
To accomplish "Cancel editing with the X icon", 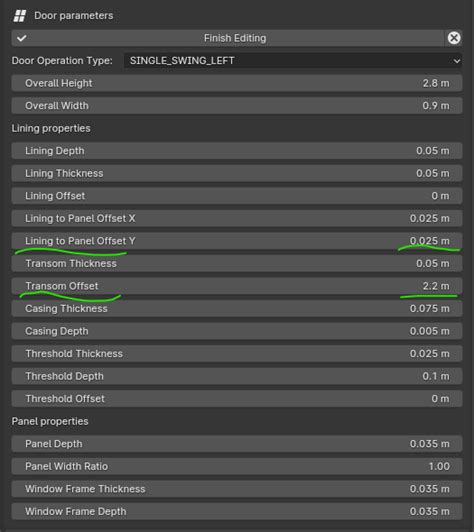I will [x=454, y=38].
